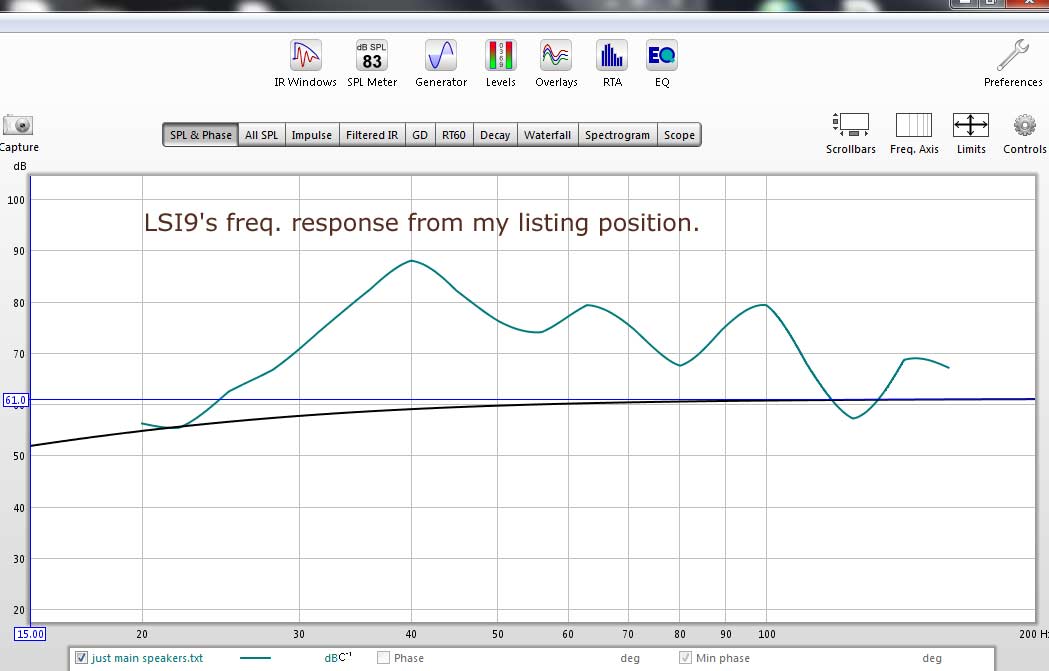Switch to the Waterfall tab

[x=547, y=134]
